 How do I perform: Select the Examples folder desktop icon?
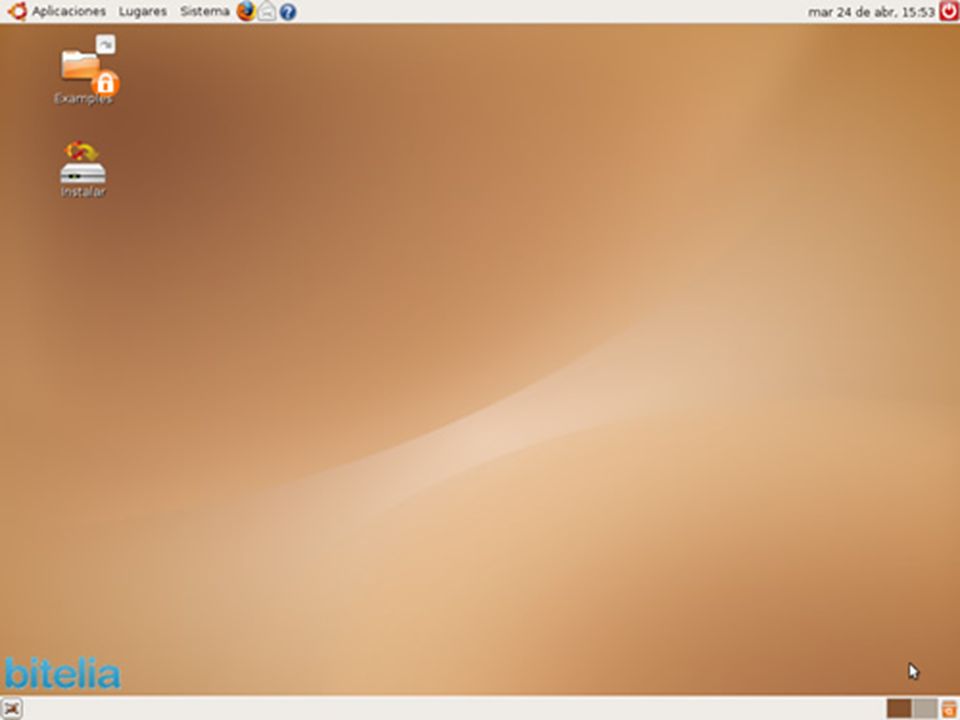(84, 70)
